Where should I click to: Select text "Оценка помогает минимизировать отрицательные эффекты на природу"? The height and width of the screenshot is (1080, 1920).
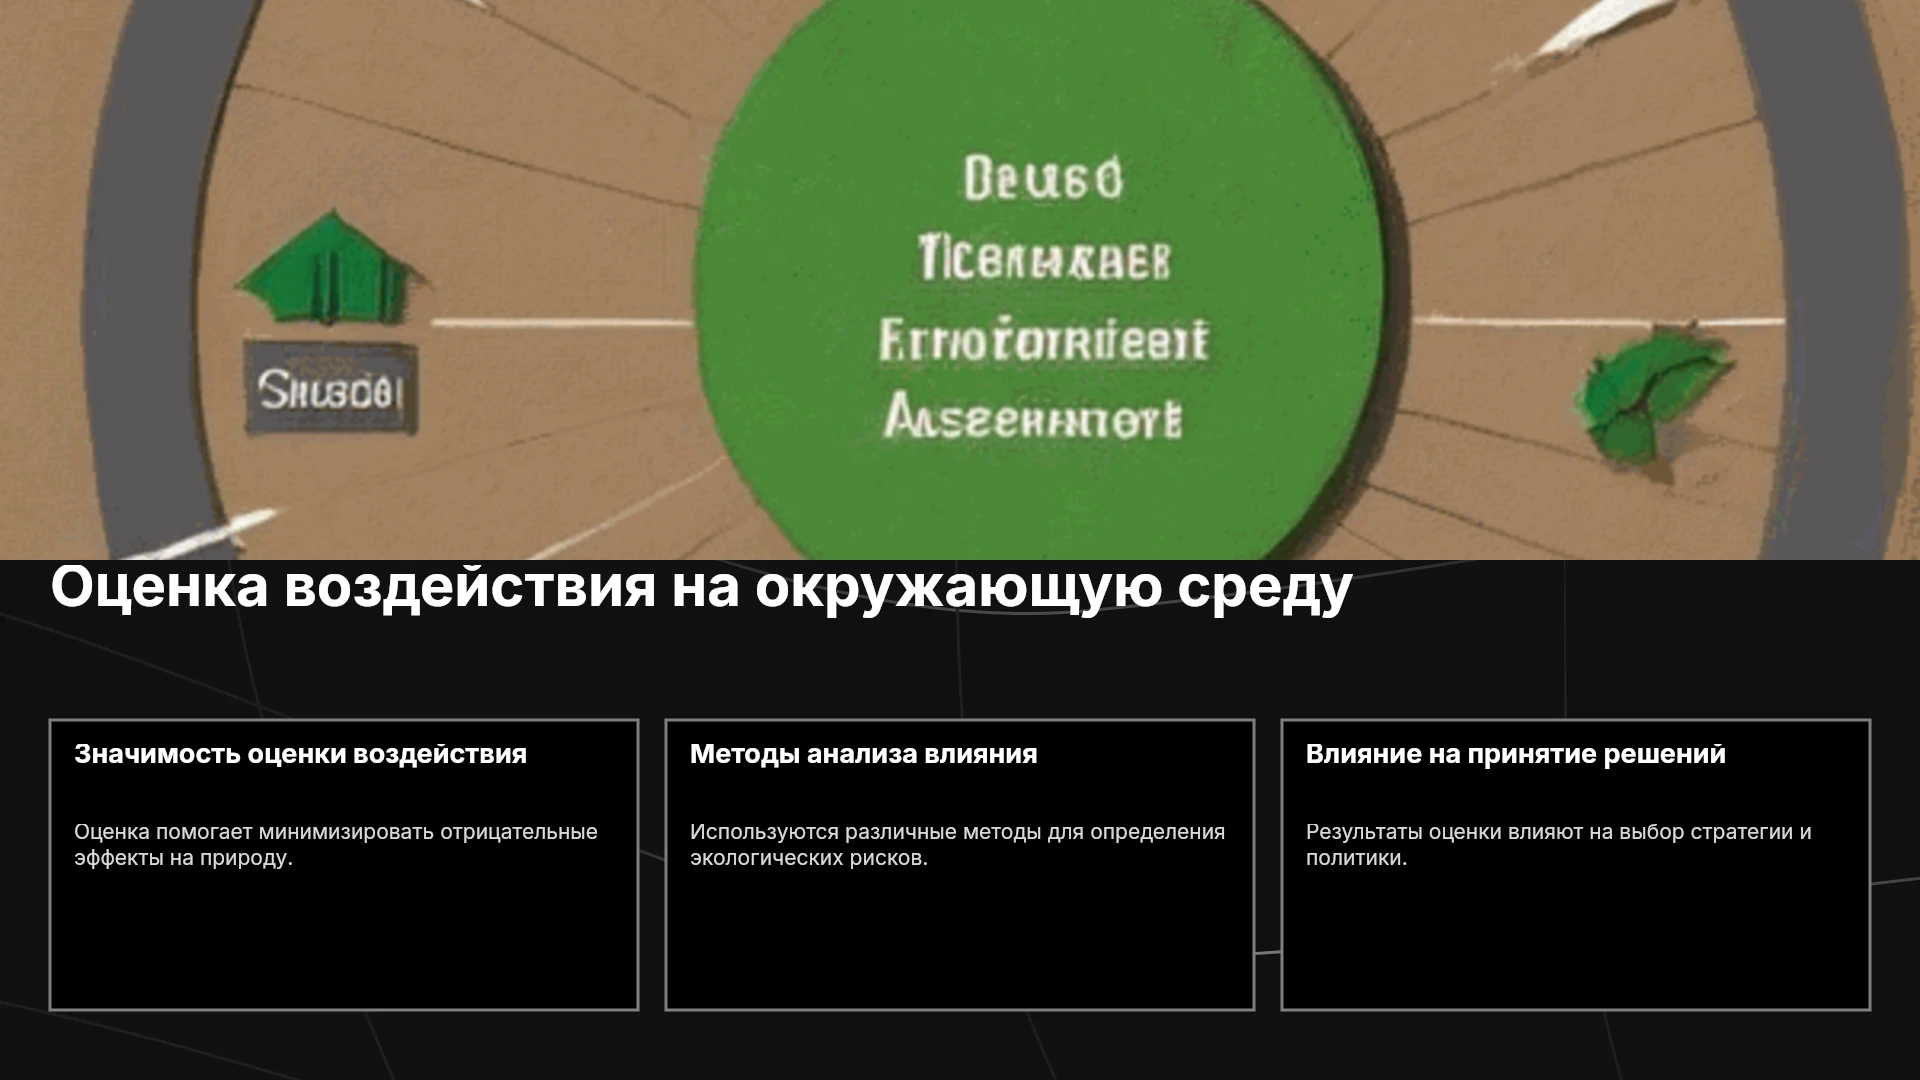point(336,845)
